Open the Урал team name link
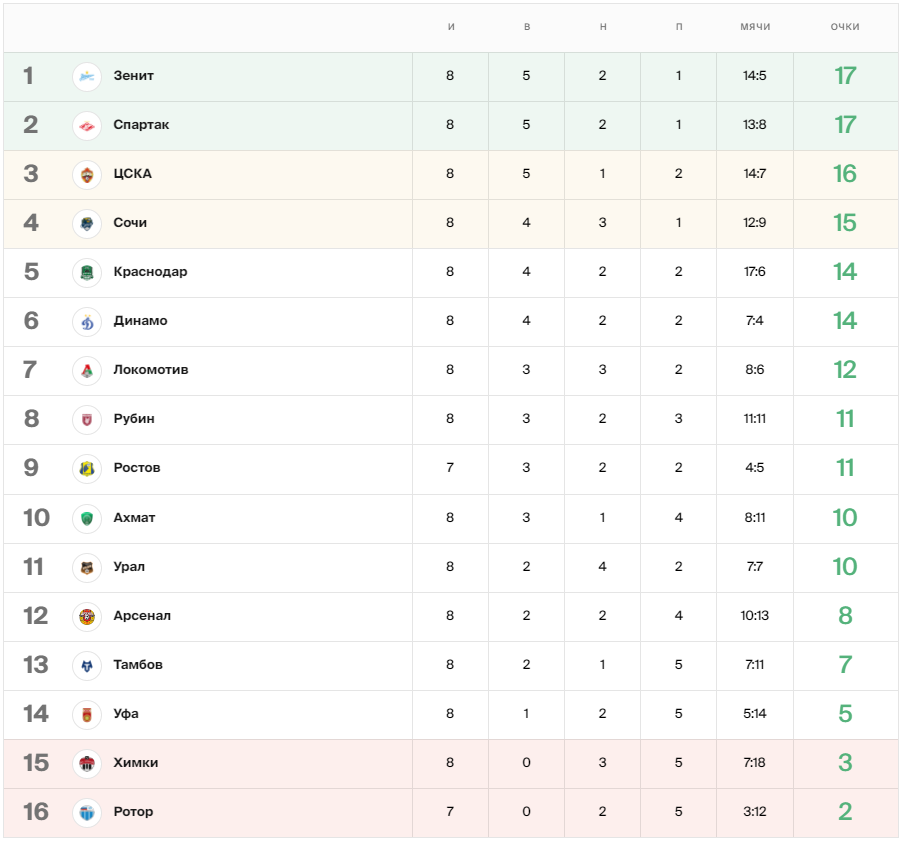Screen dimensions: 903x841 point(129,567)
